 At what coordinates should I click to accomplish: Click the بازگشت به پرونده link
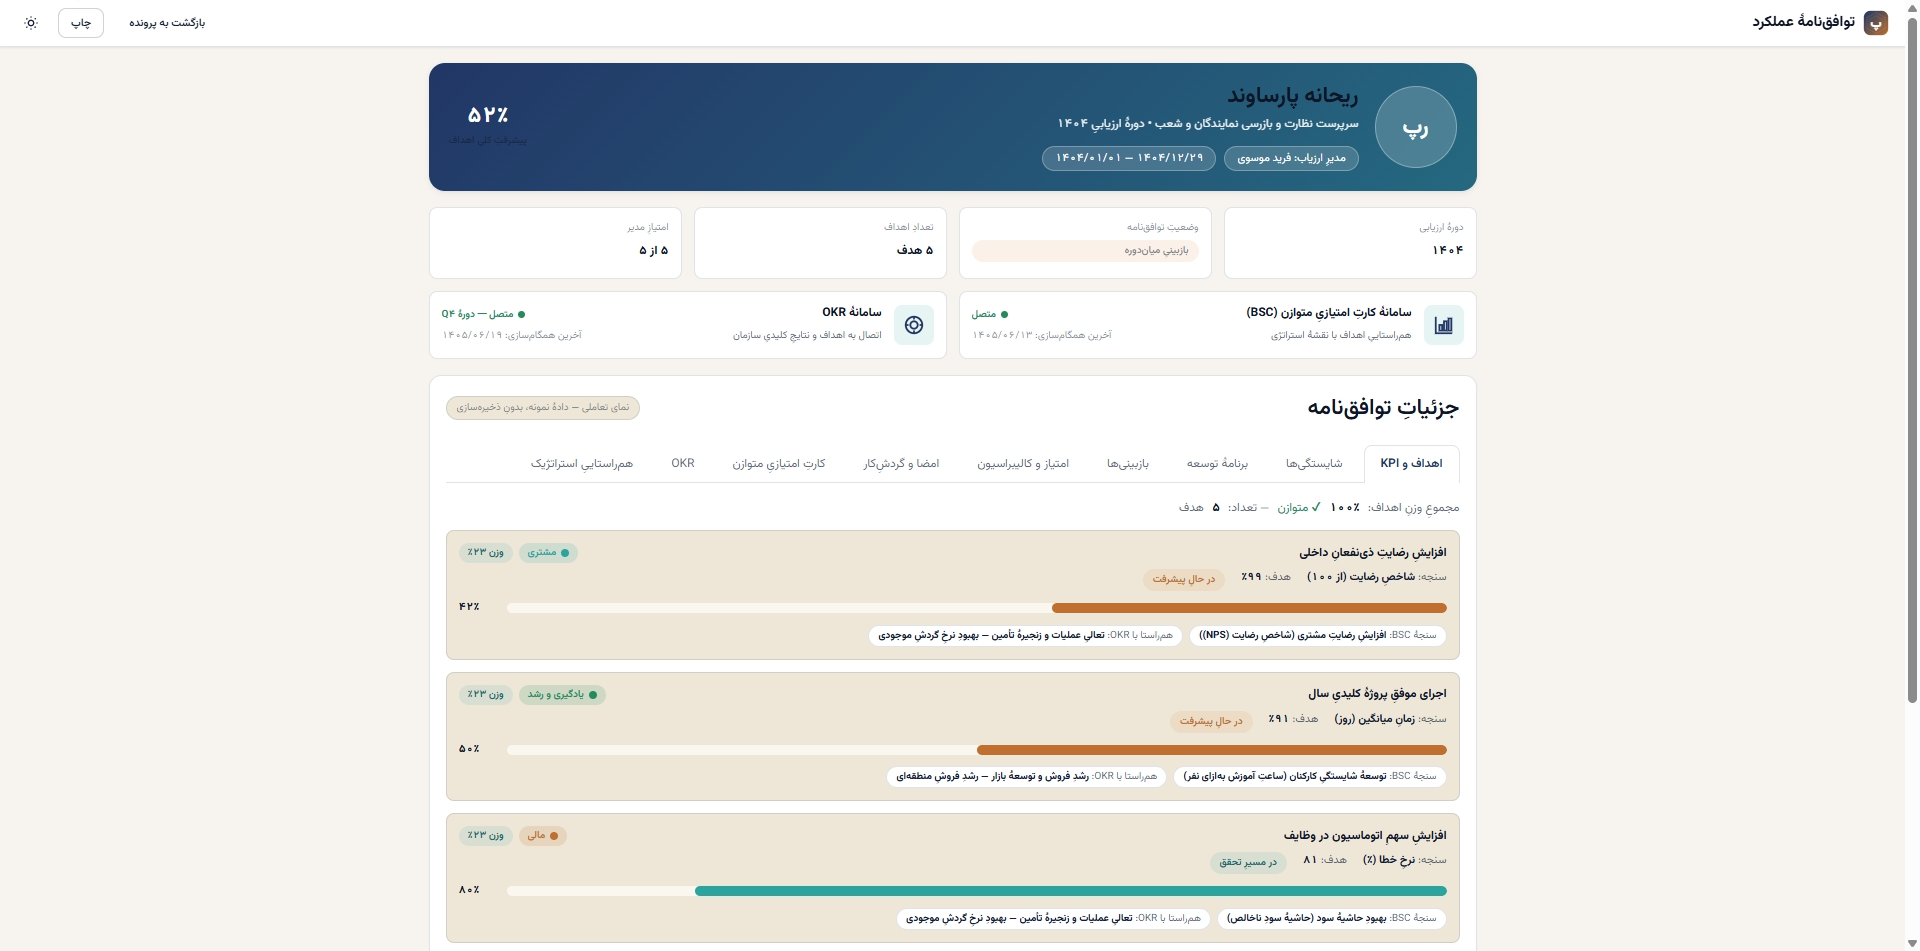pos(167,23)
